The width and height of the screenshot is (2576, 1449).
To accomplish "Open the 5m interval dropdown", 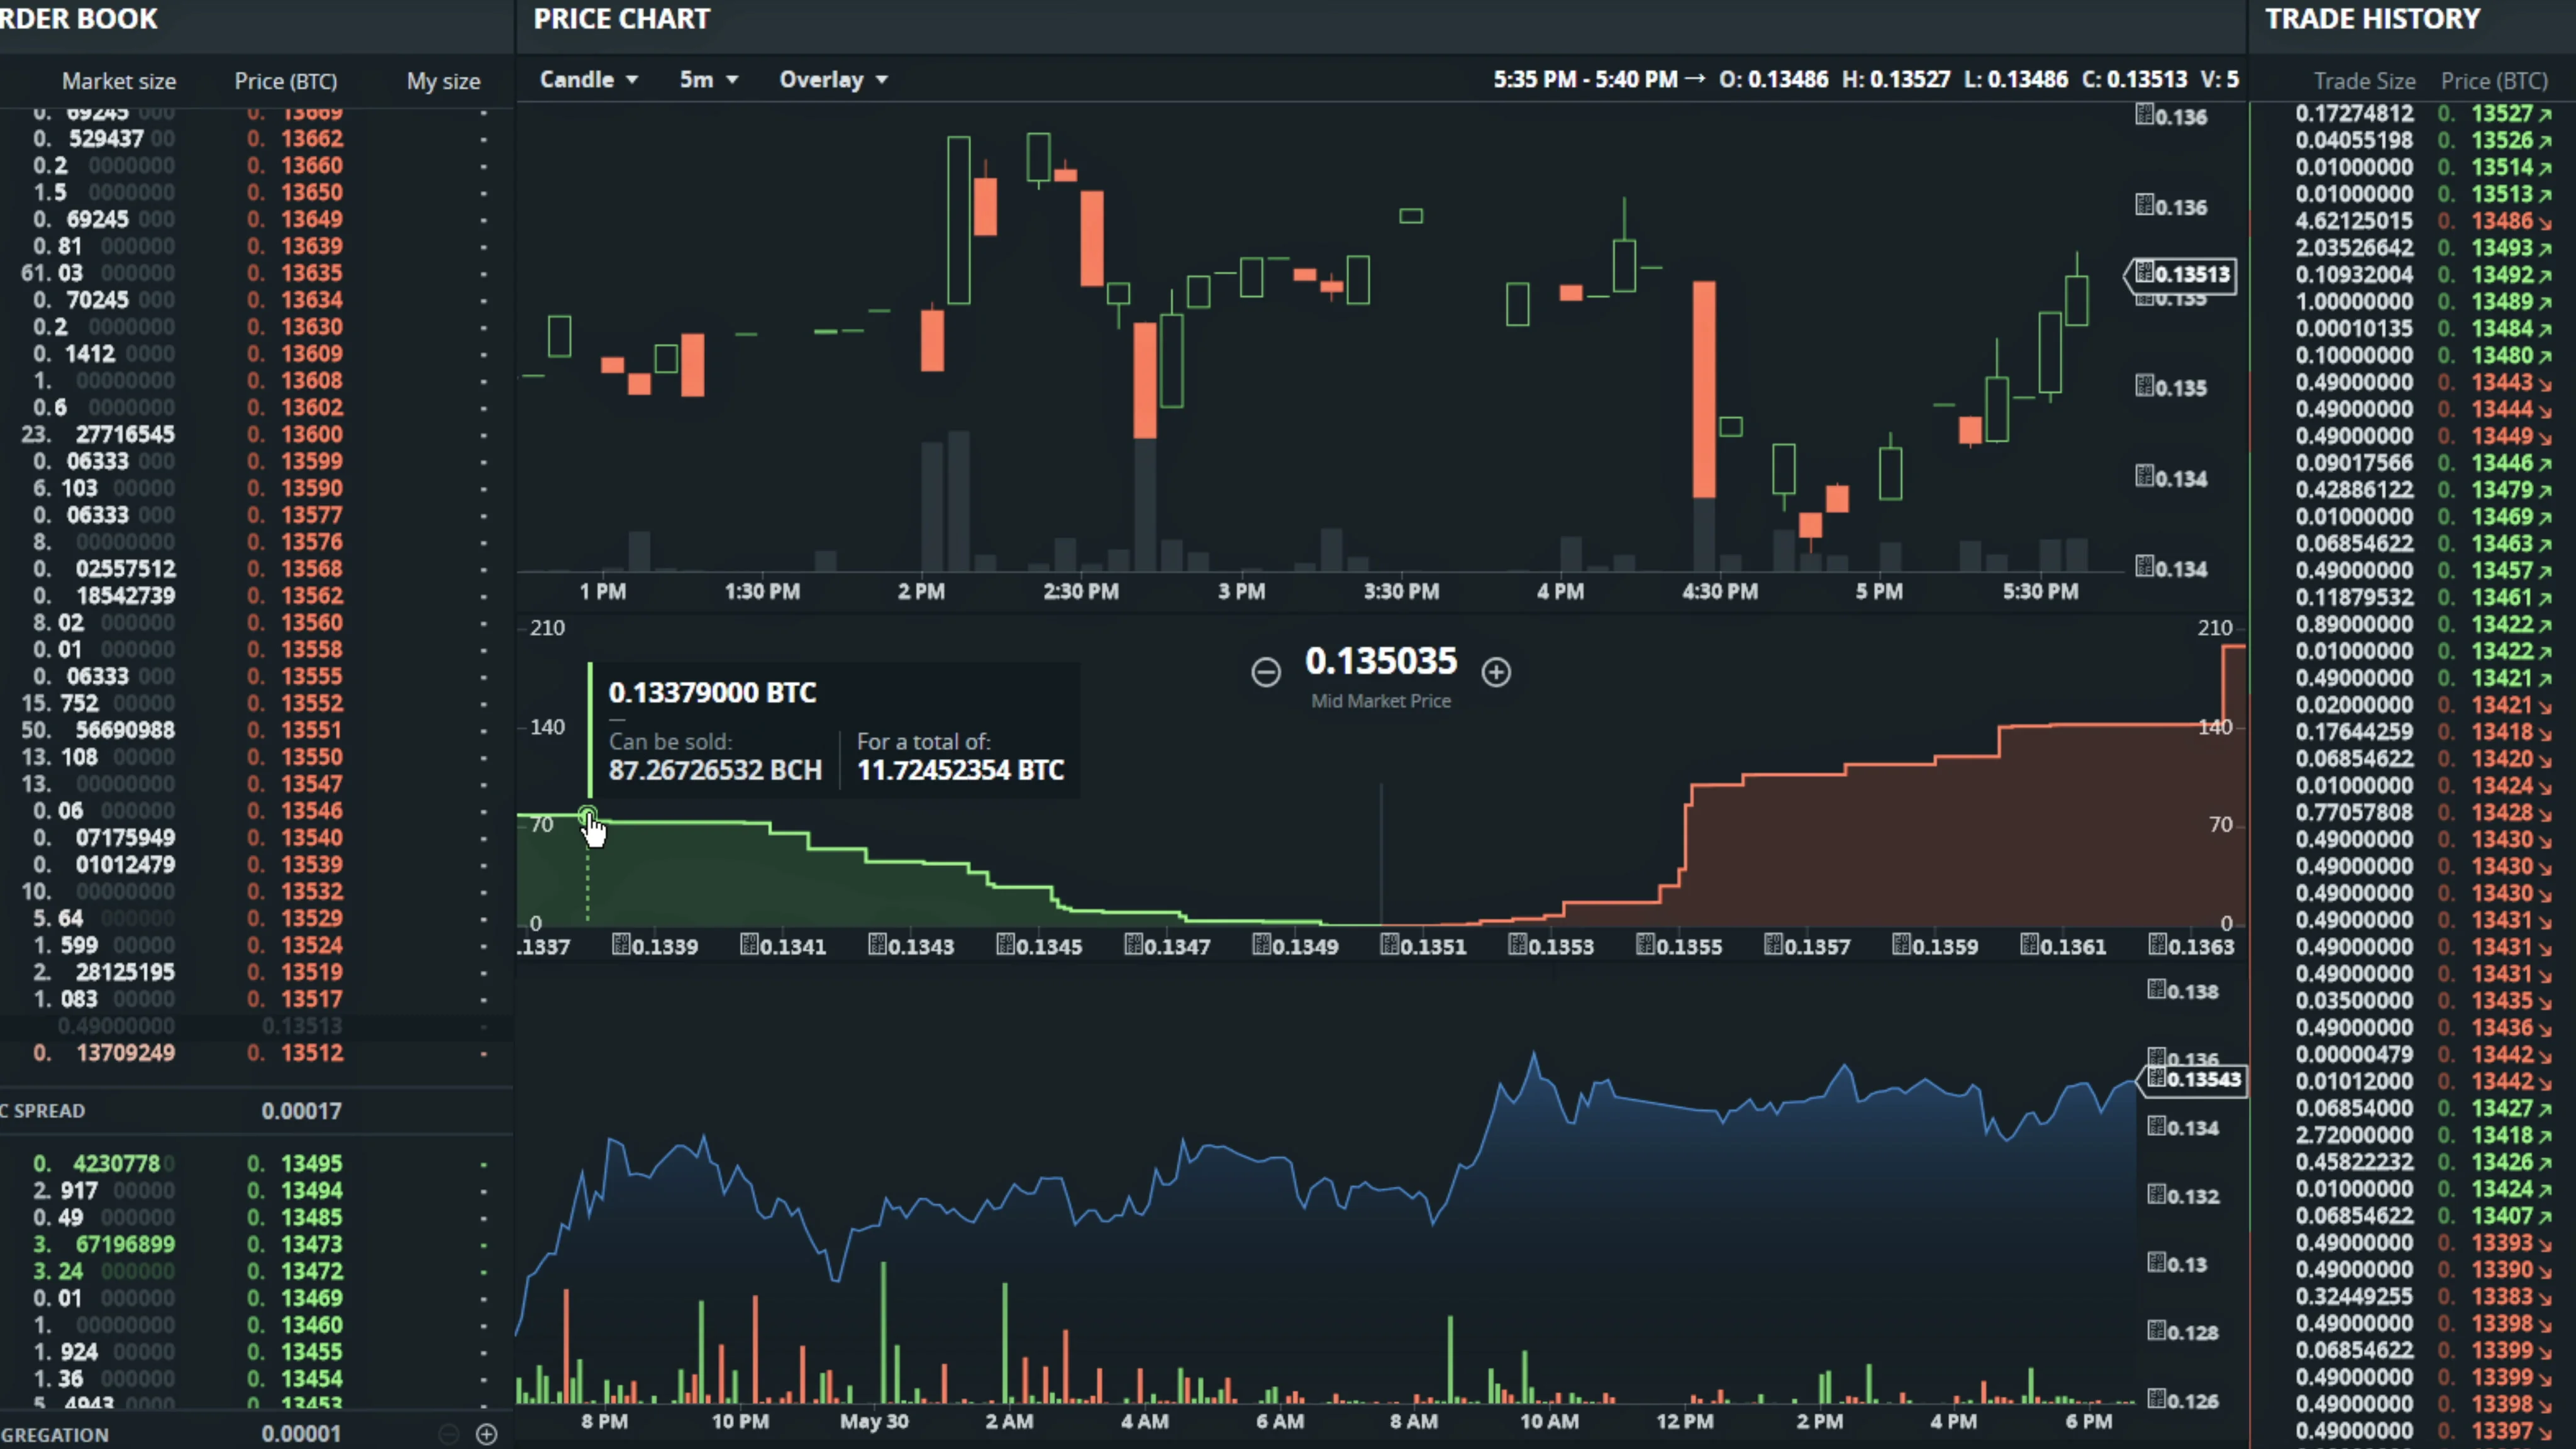I will point(708,80).
